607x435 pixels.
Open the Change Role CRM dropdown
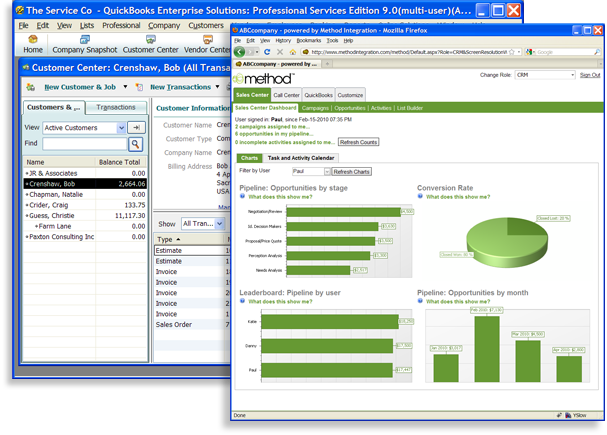(x=573, y=75)
